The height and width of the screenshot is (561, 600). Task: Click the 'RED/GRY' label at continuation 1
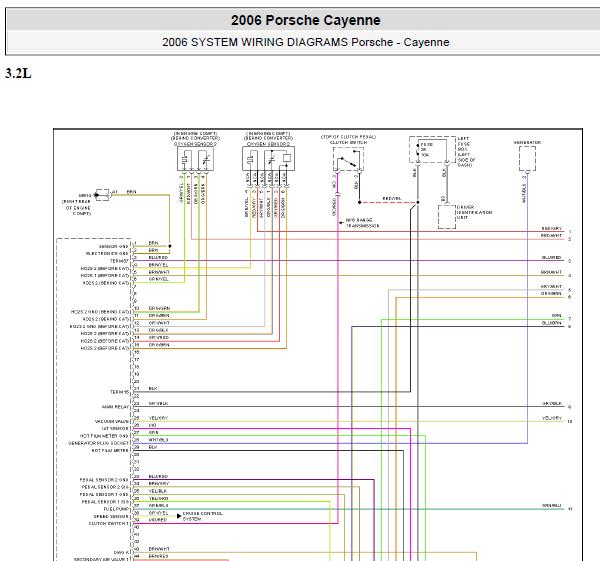(551, 228)
